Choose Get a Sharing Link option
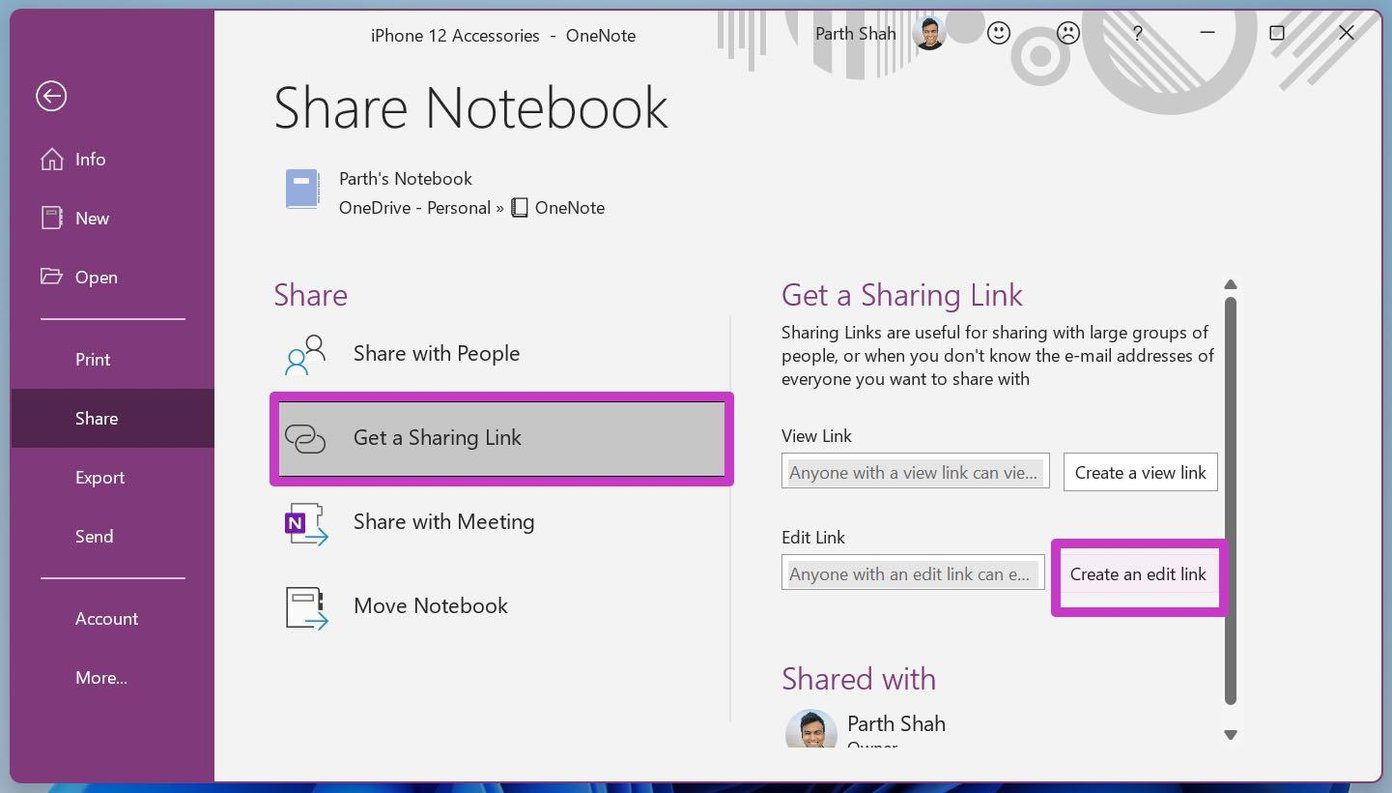1392x793 pixels. click(x=501, y=438)
